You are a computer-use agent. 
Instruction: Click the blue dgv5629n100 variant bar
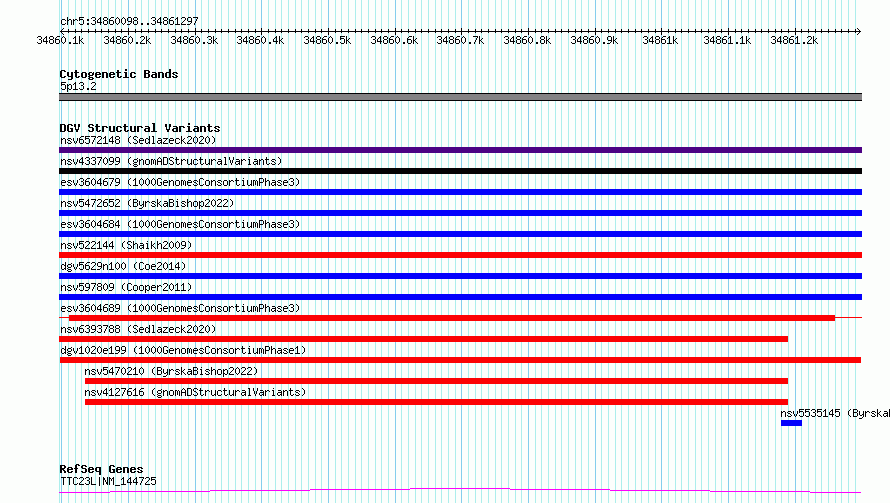click(460, 276)
